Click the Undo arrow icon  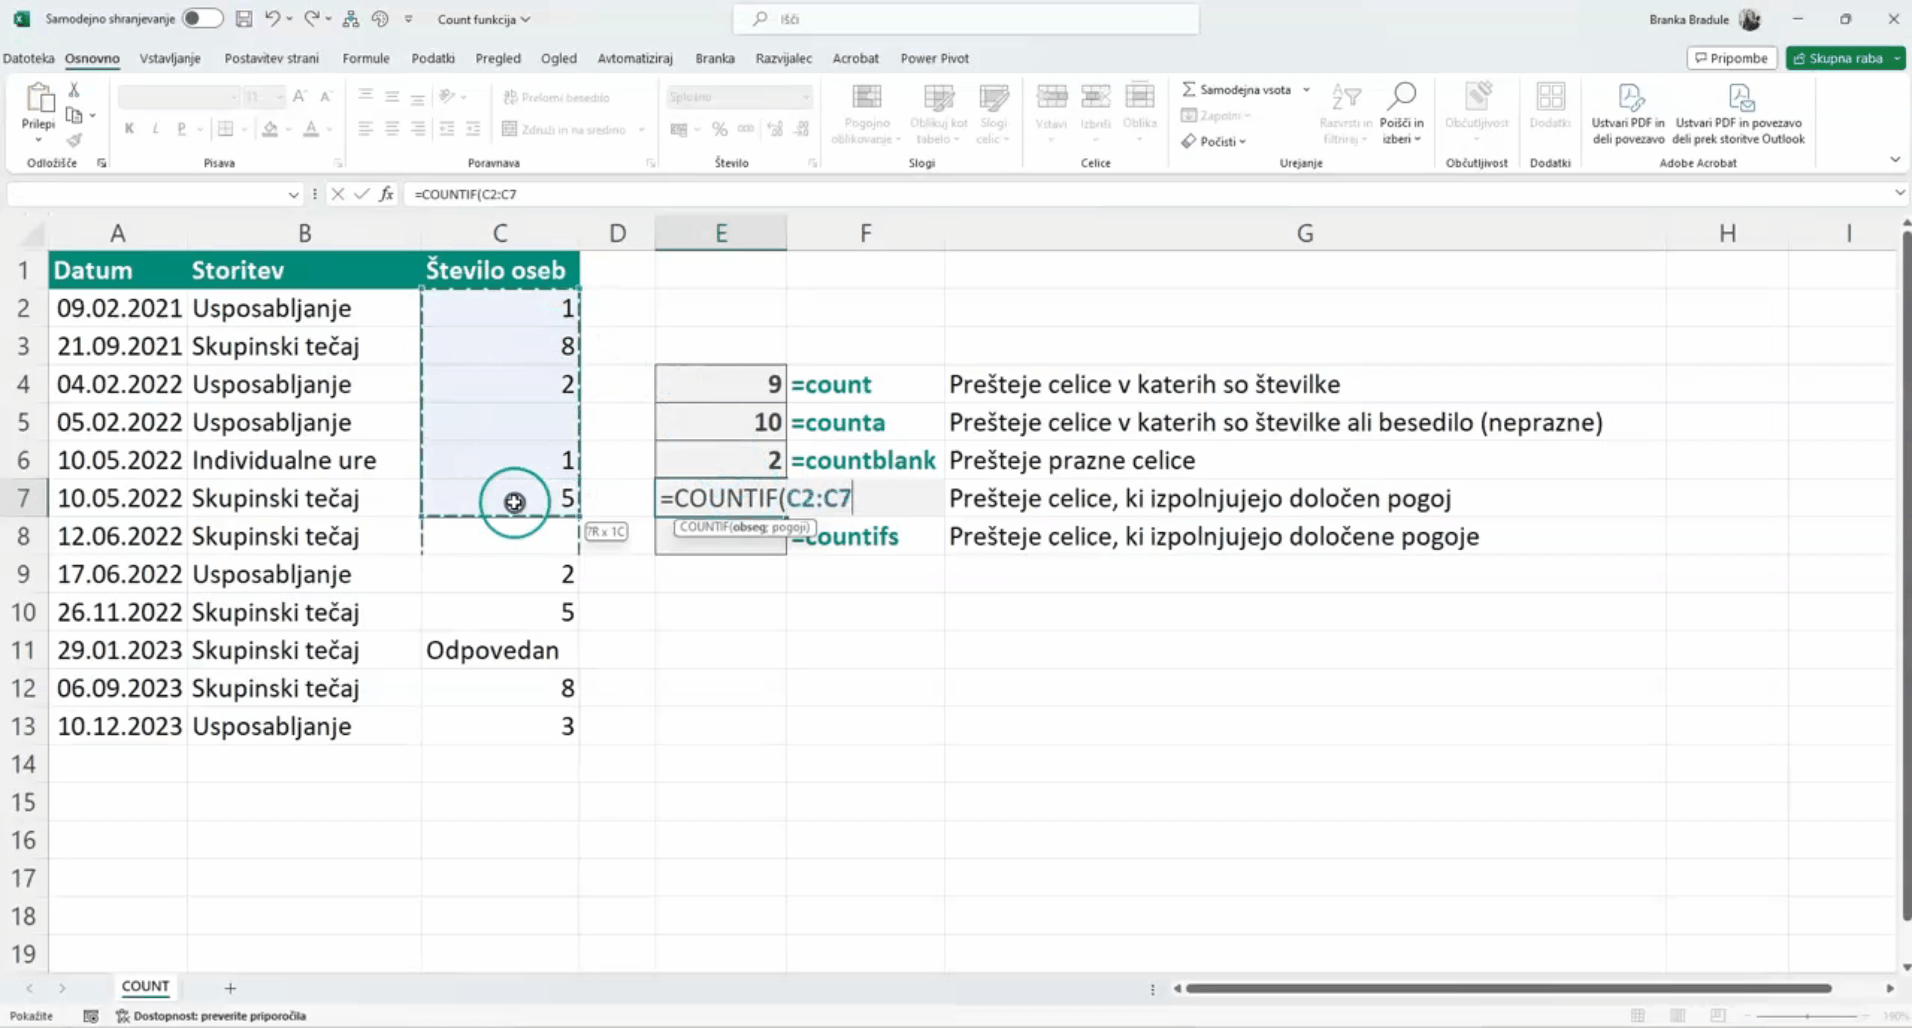[272, 19]
